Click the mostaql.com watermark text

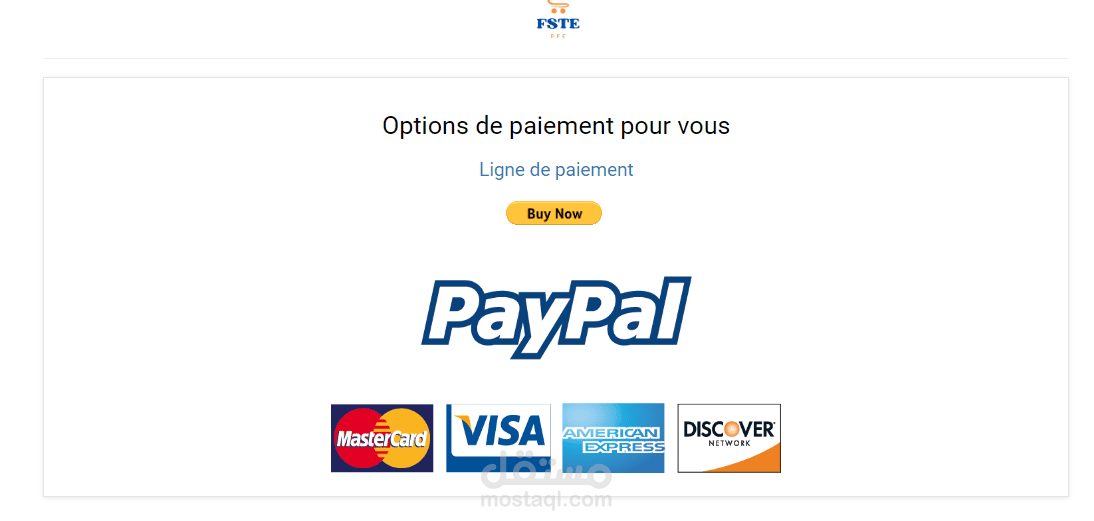coord(547,499)
